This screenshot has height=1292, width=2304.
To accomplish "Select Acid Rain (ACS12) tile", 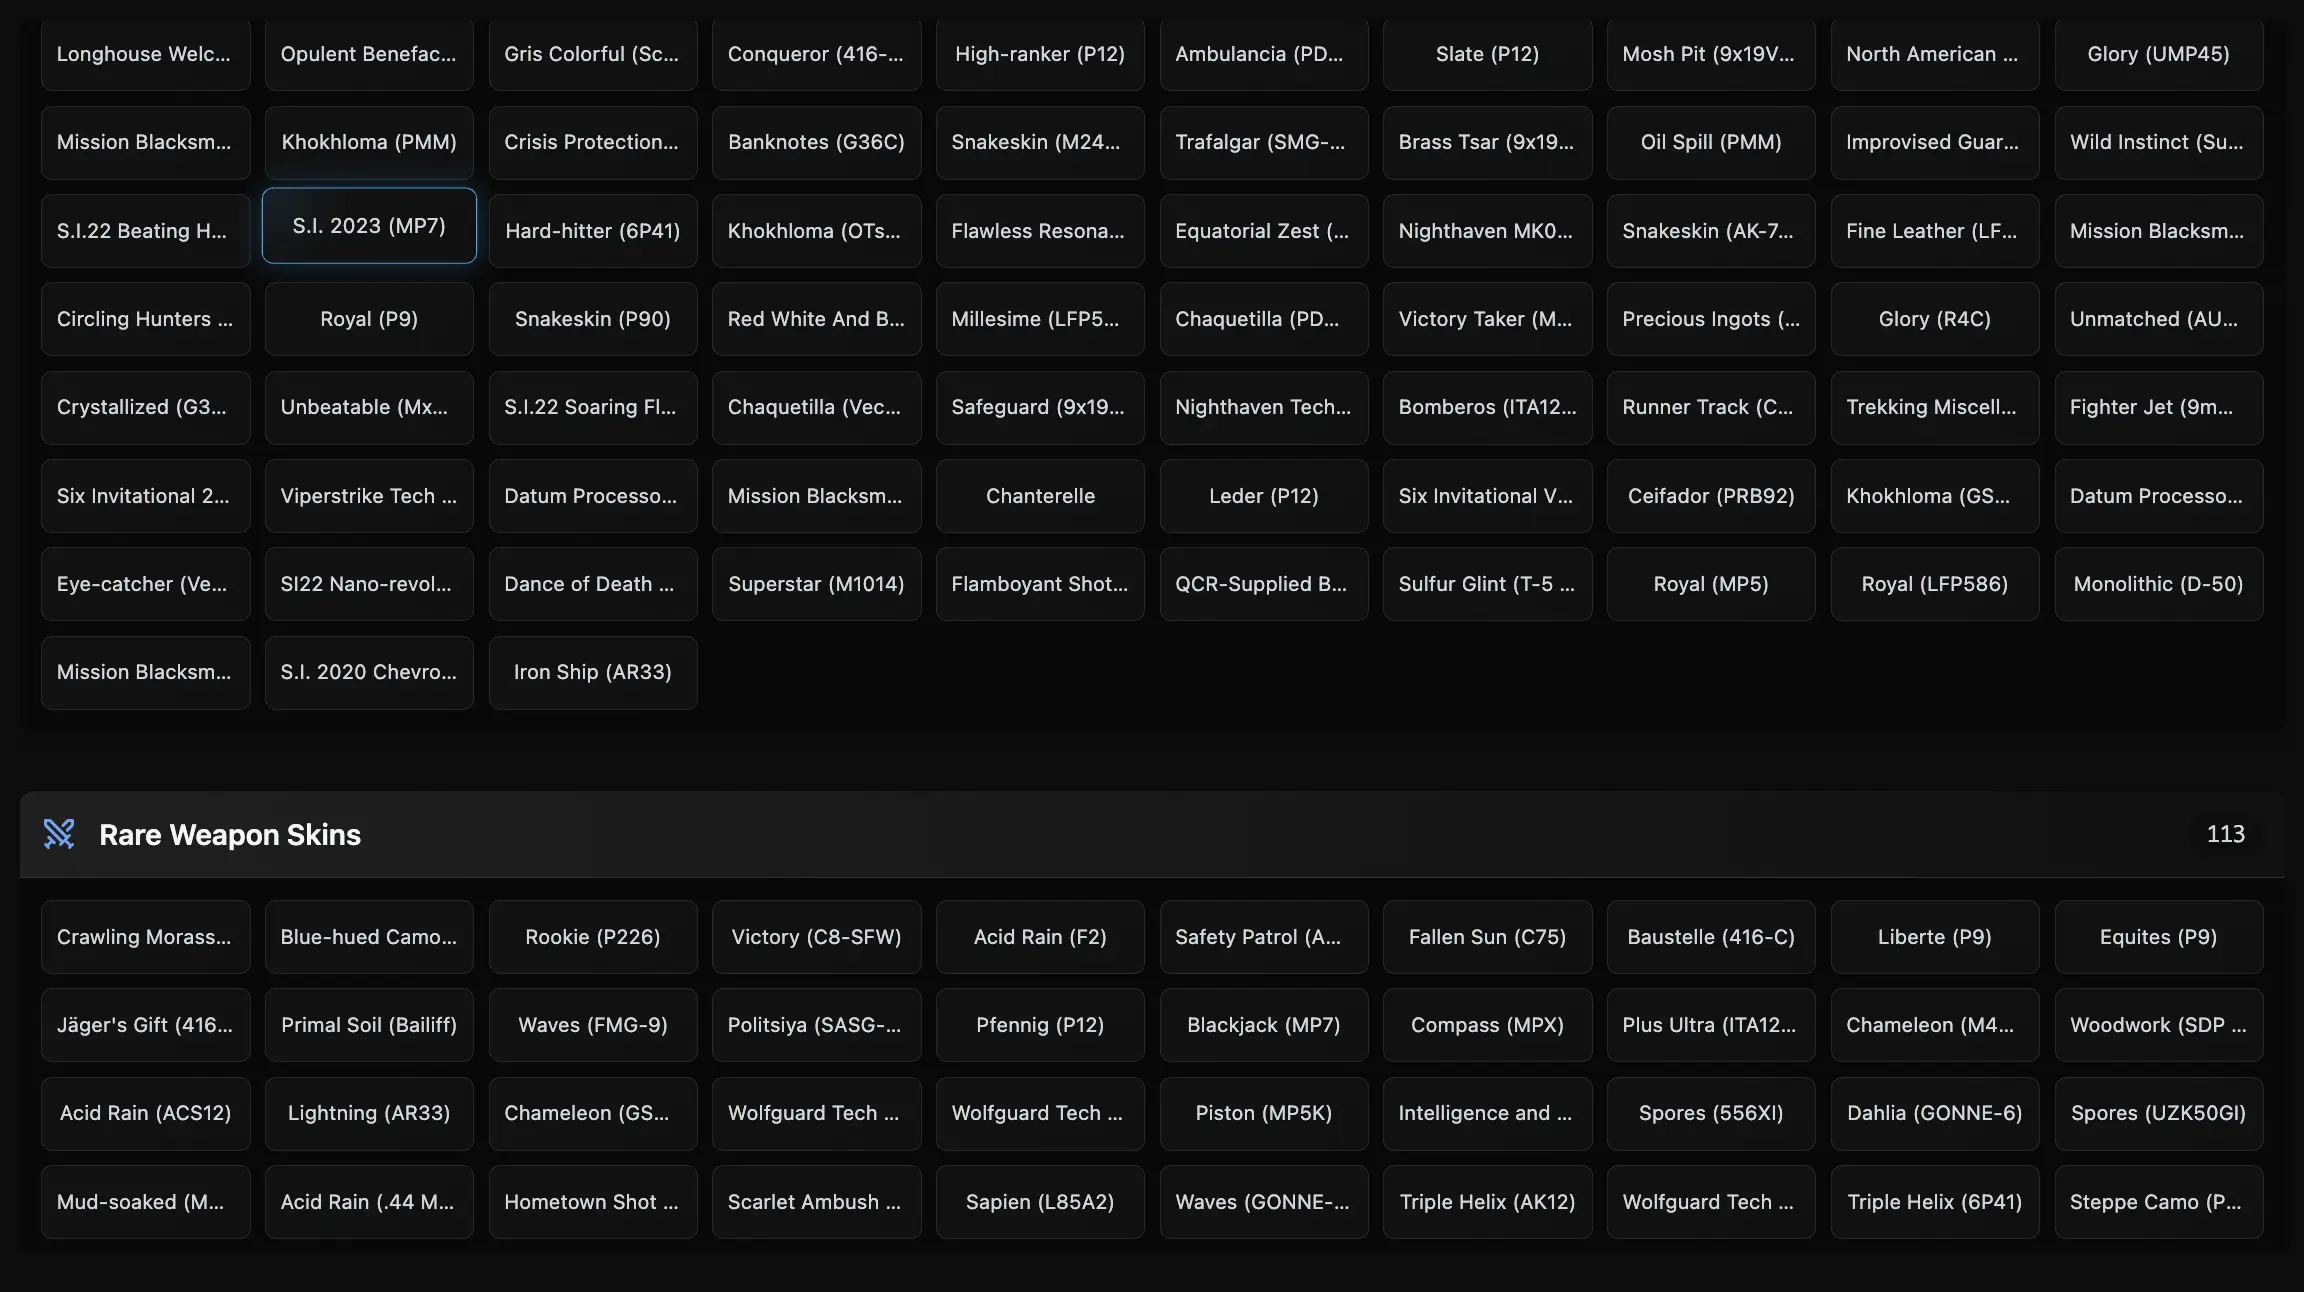I will (145, 1113).
